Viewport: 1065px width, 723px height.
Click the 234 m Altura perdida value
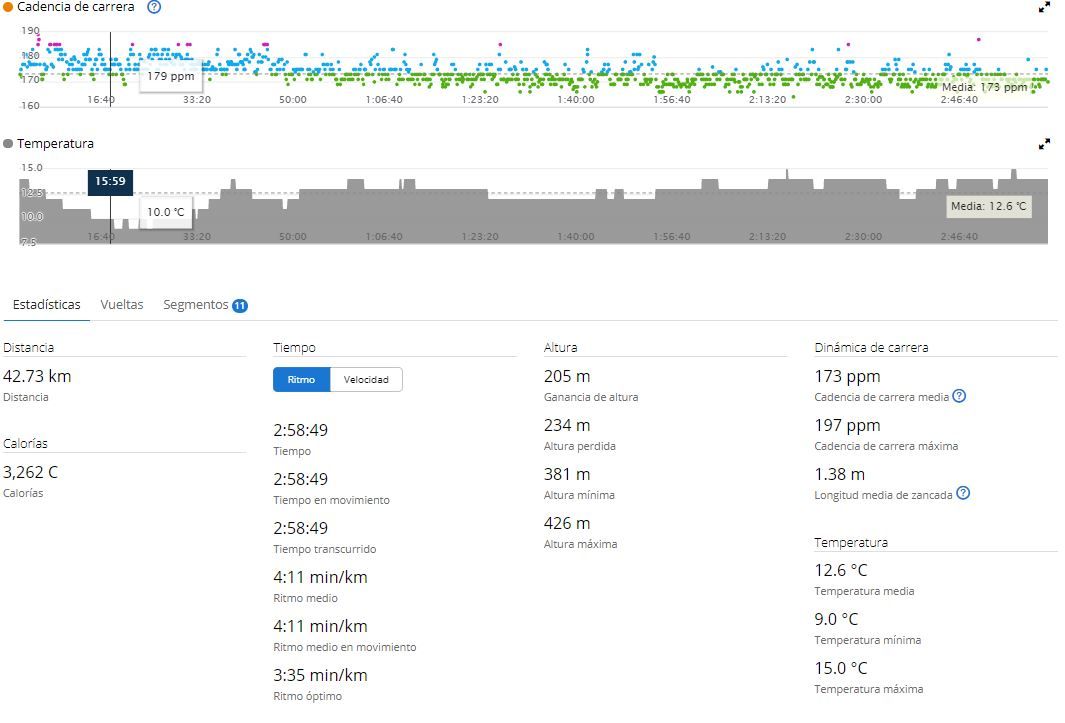[x=566, y=425]
